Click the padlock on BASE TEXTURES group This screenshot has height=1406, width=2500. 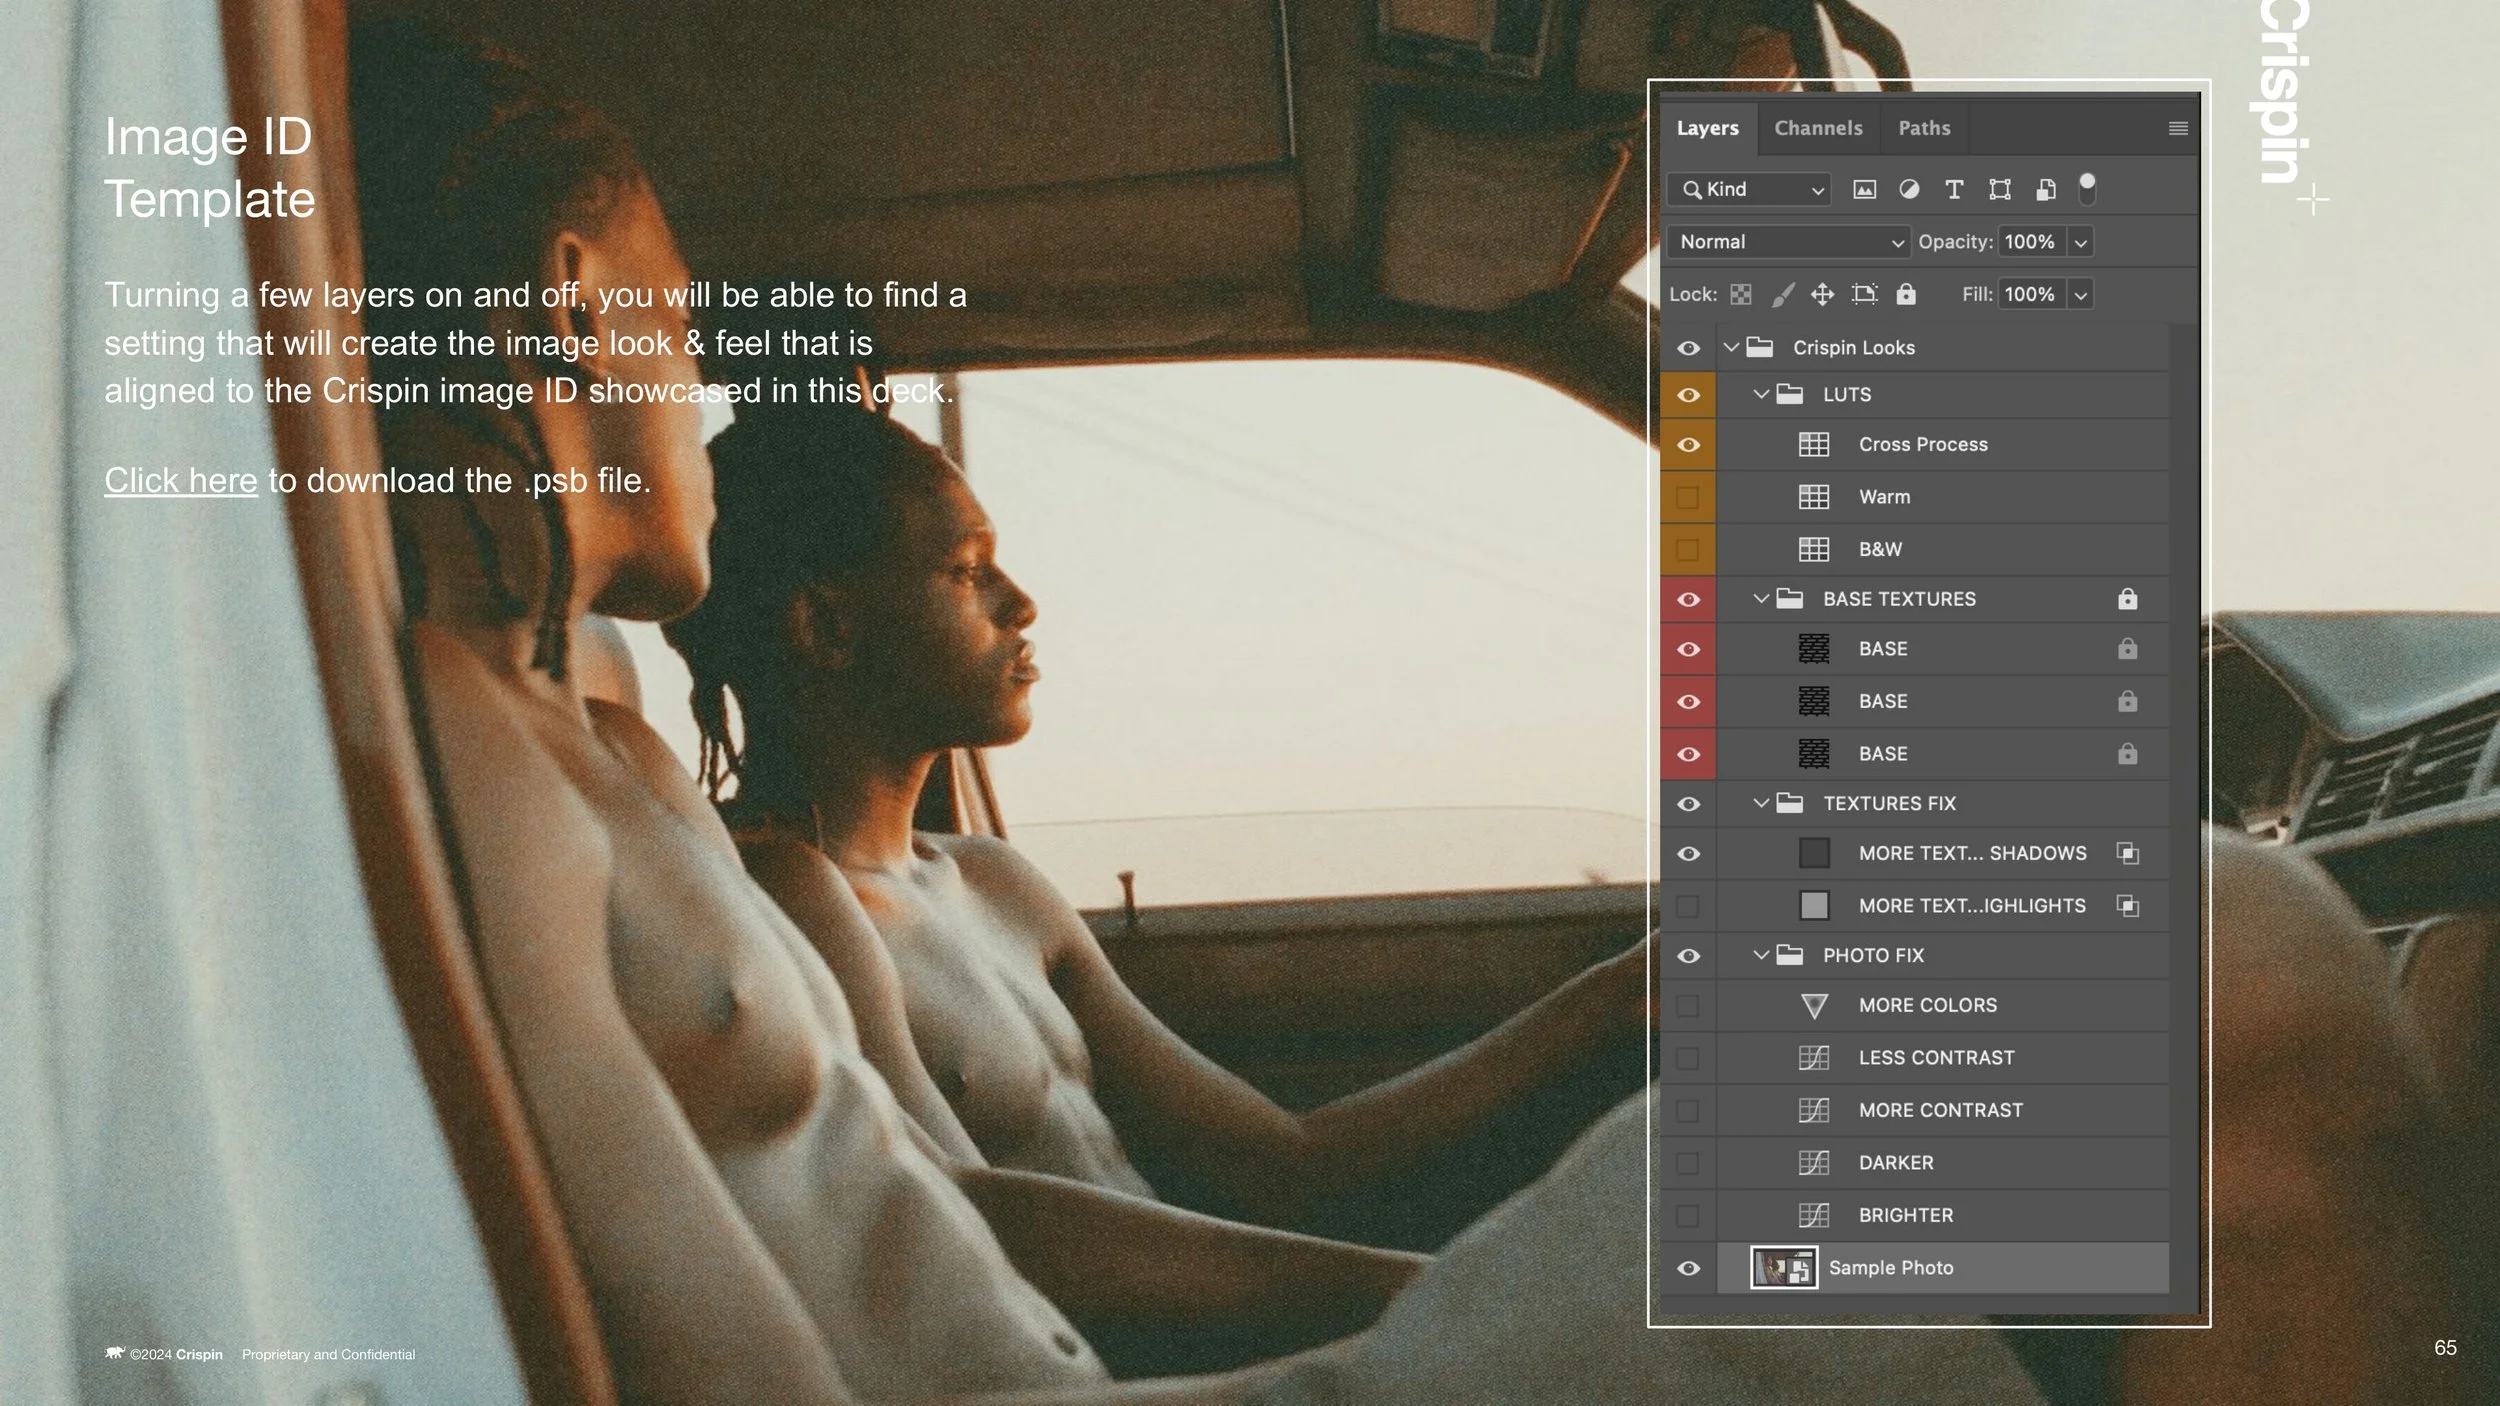tap(2127, 598)
